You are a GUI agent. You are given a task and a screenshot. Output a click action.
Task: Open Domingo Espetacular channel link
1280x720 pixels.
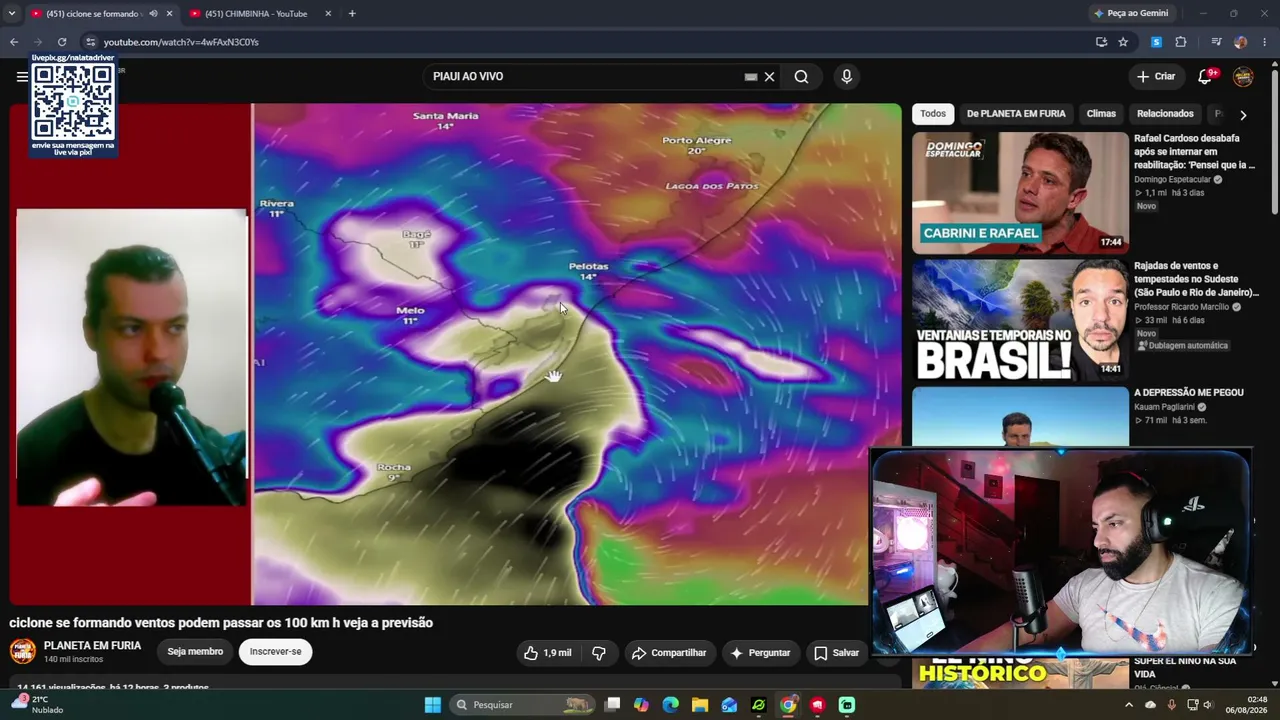click(1172, 180)
